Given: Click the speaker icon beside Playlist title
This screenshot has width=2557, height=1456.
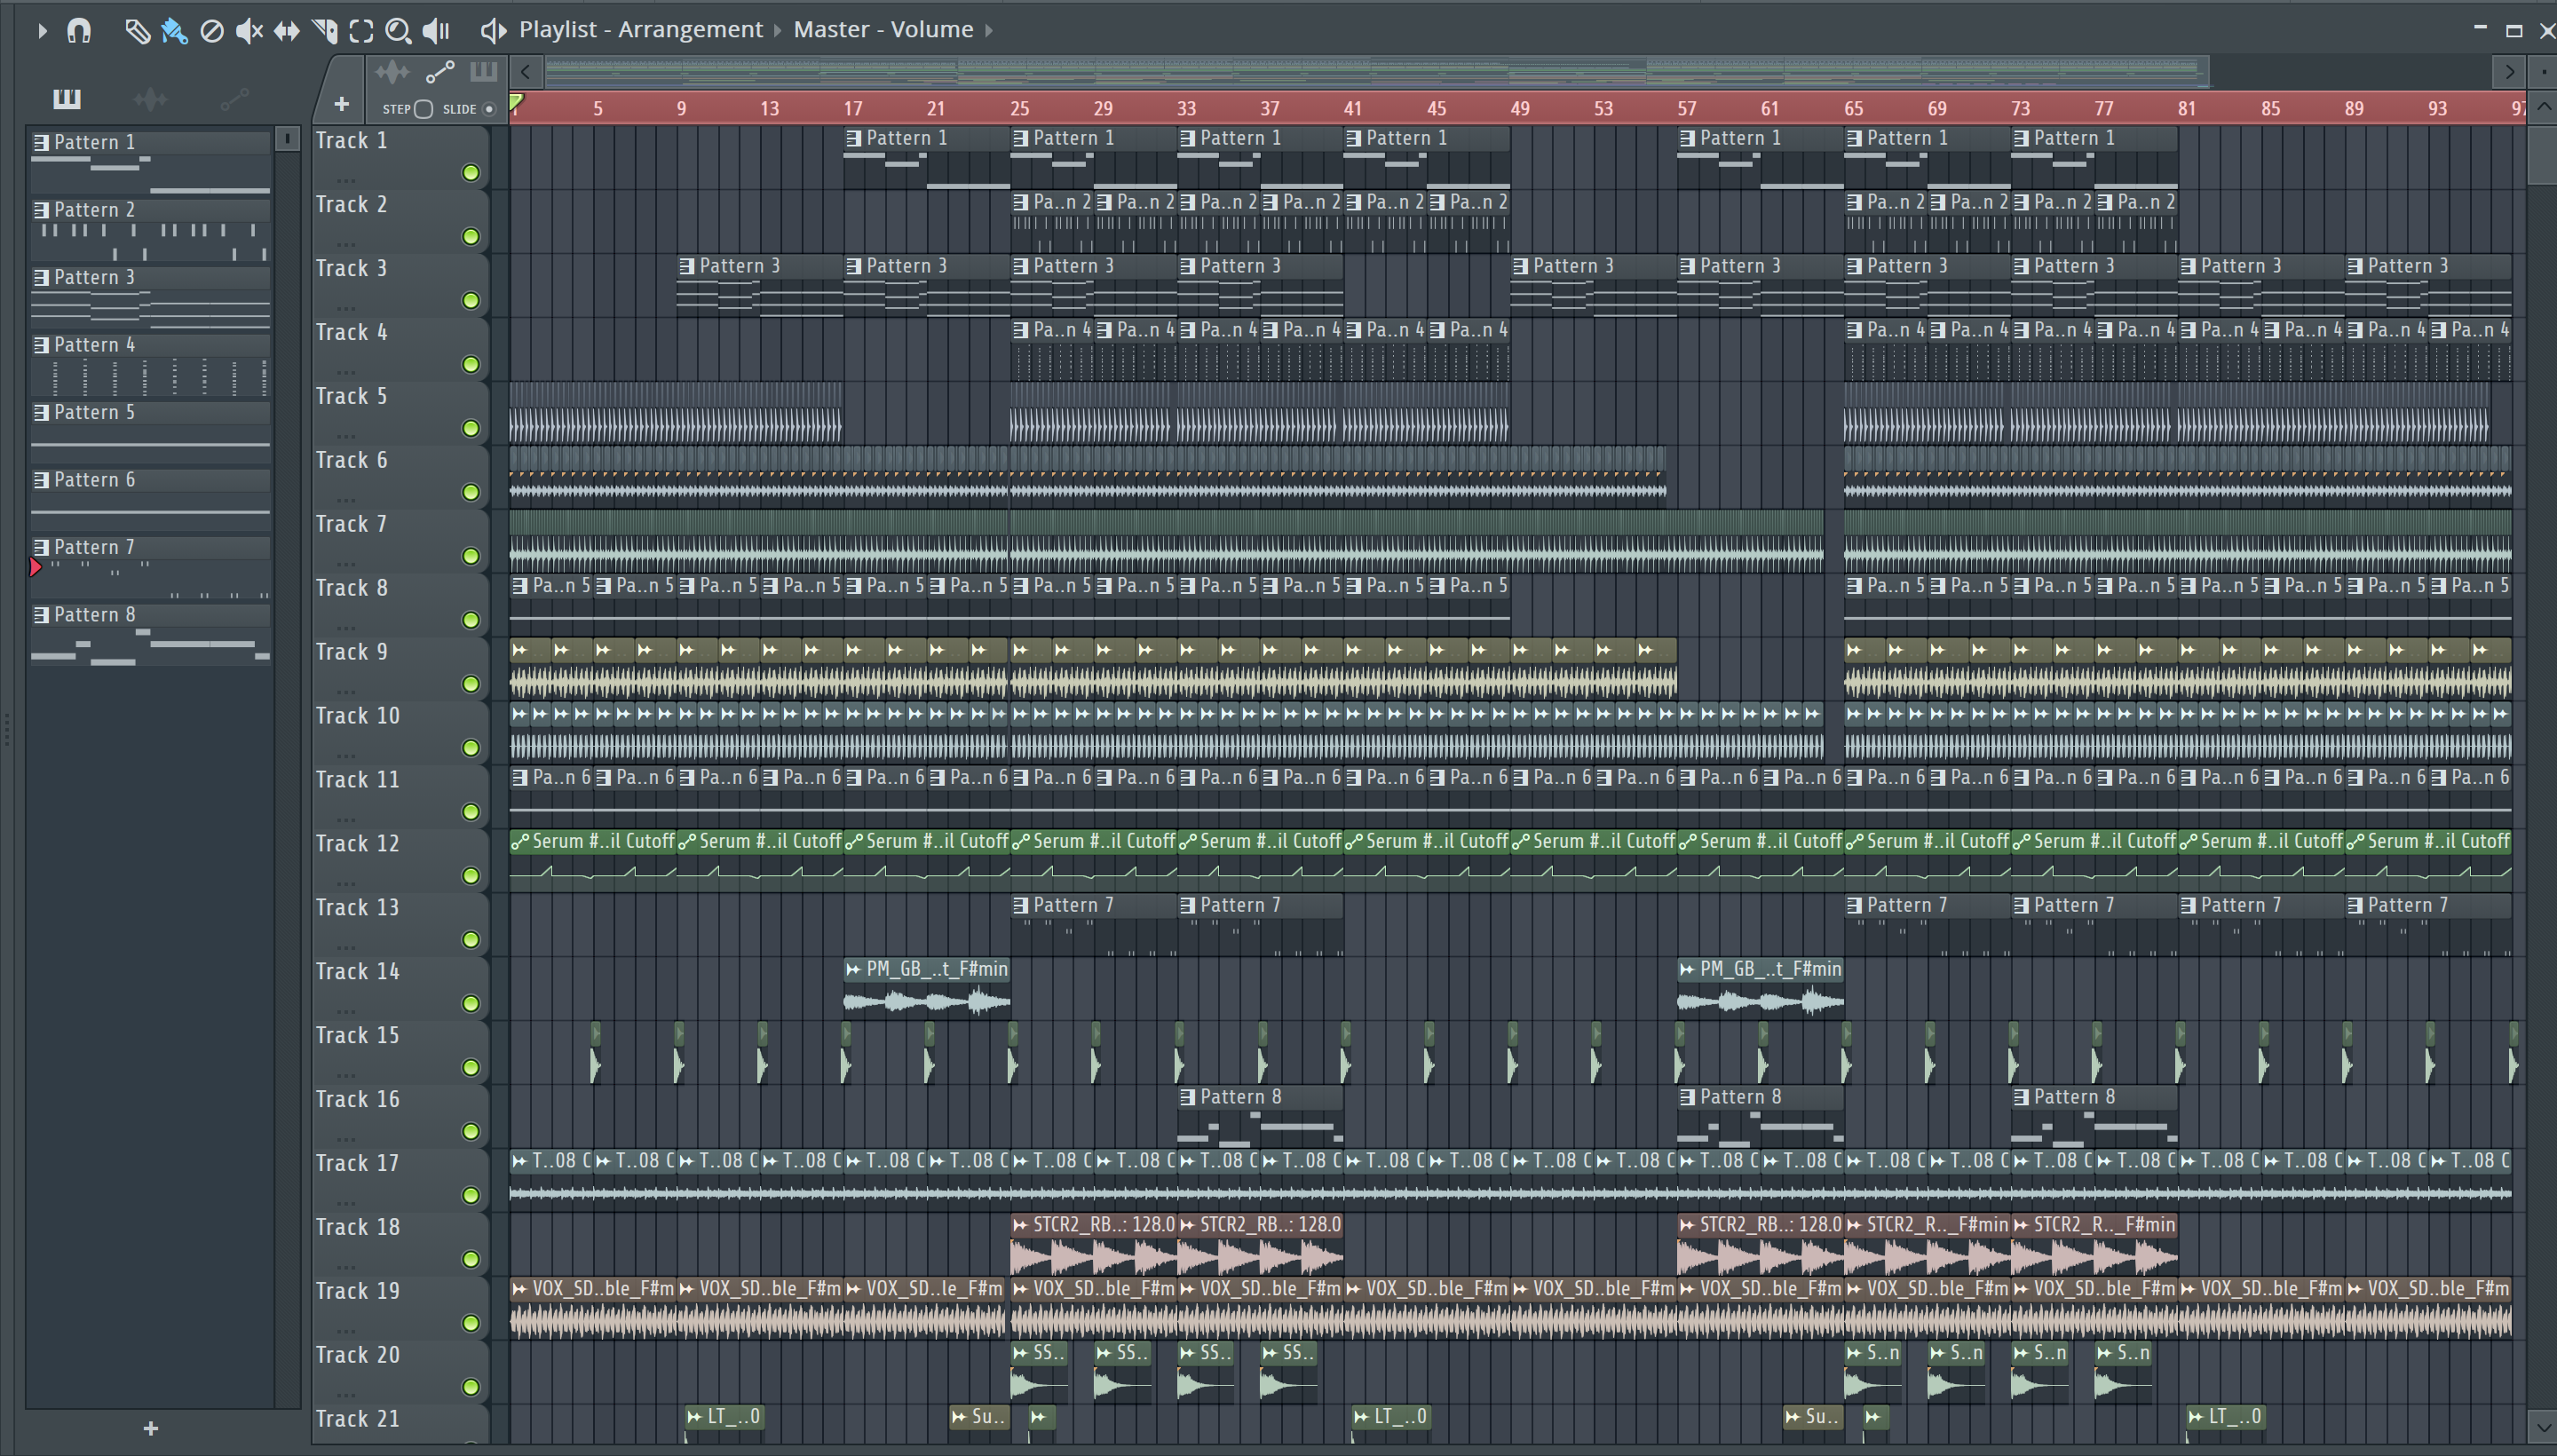Looking at the screenshot, I should point(492,31).
